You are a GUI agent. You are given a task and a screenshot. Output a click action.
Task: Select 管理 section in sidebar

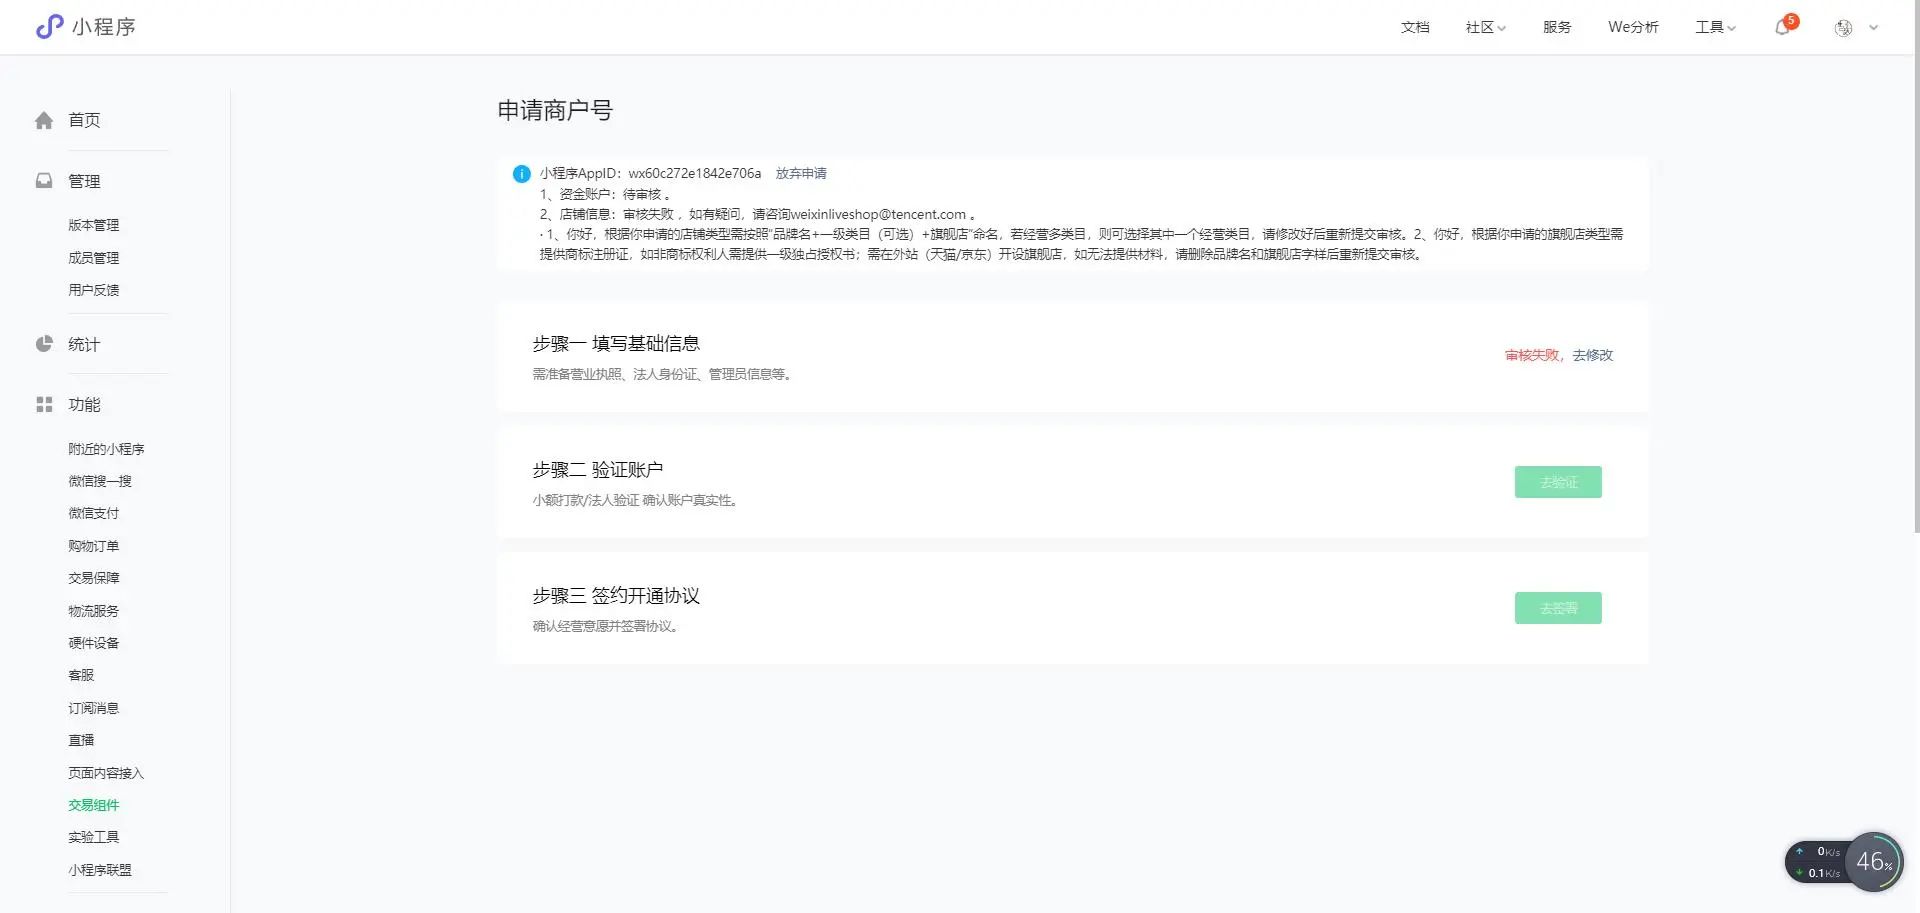tap(84, 181)
